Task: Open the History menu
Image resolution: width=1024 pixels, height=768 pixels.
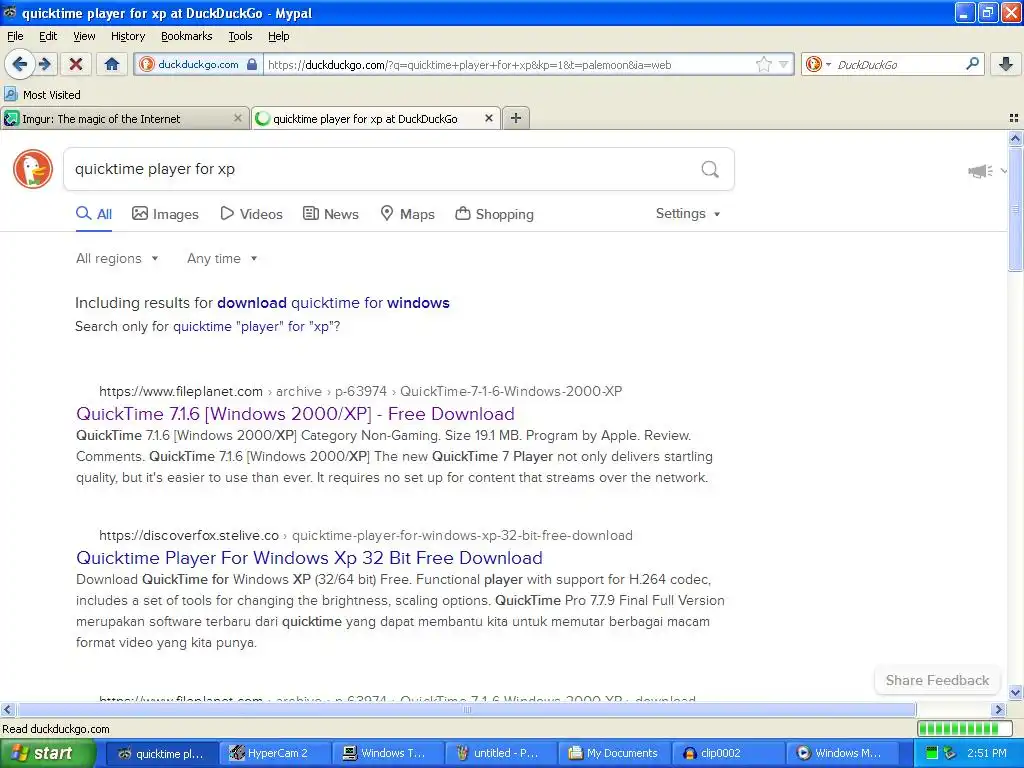Action: tap(127, 36)
